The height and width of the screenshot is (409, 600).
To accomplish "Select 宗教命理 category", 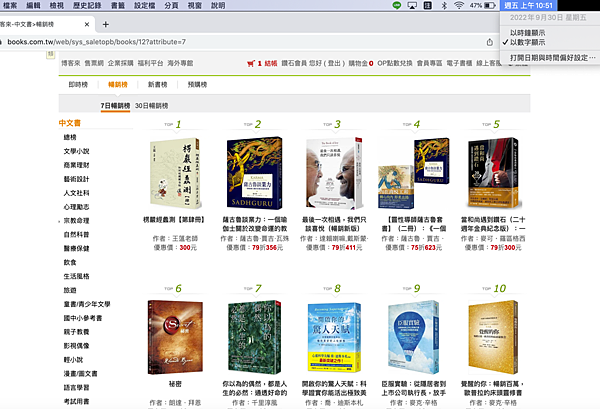I will [x=77, y=221].
